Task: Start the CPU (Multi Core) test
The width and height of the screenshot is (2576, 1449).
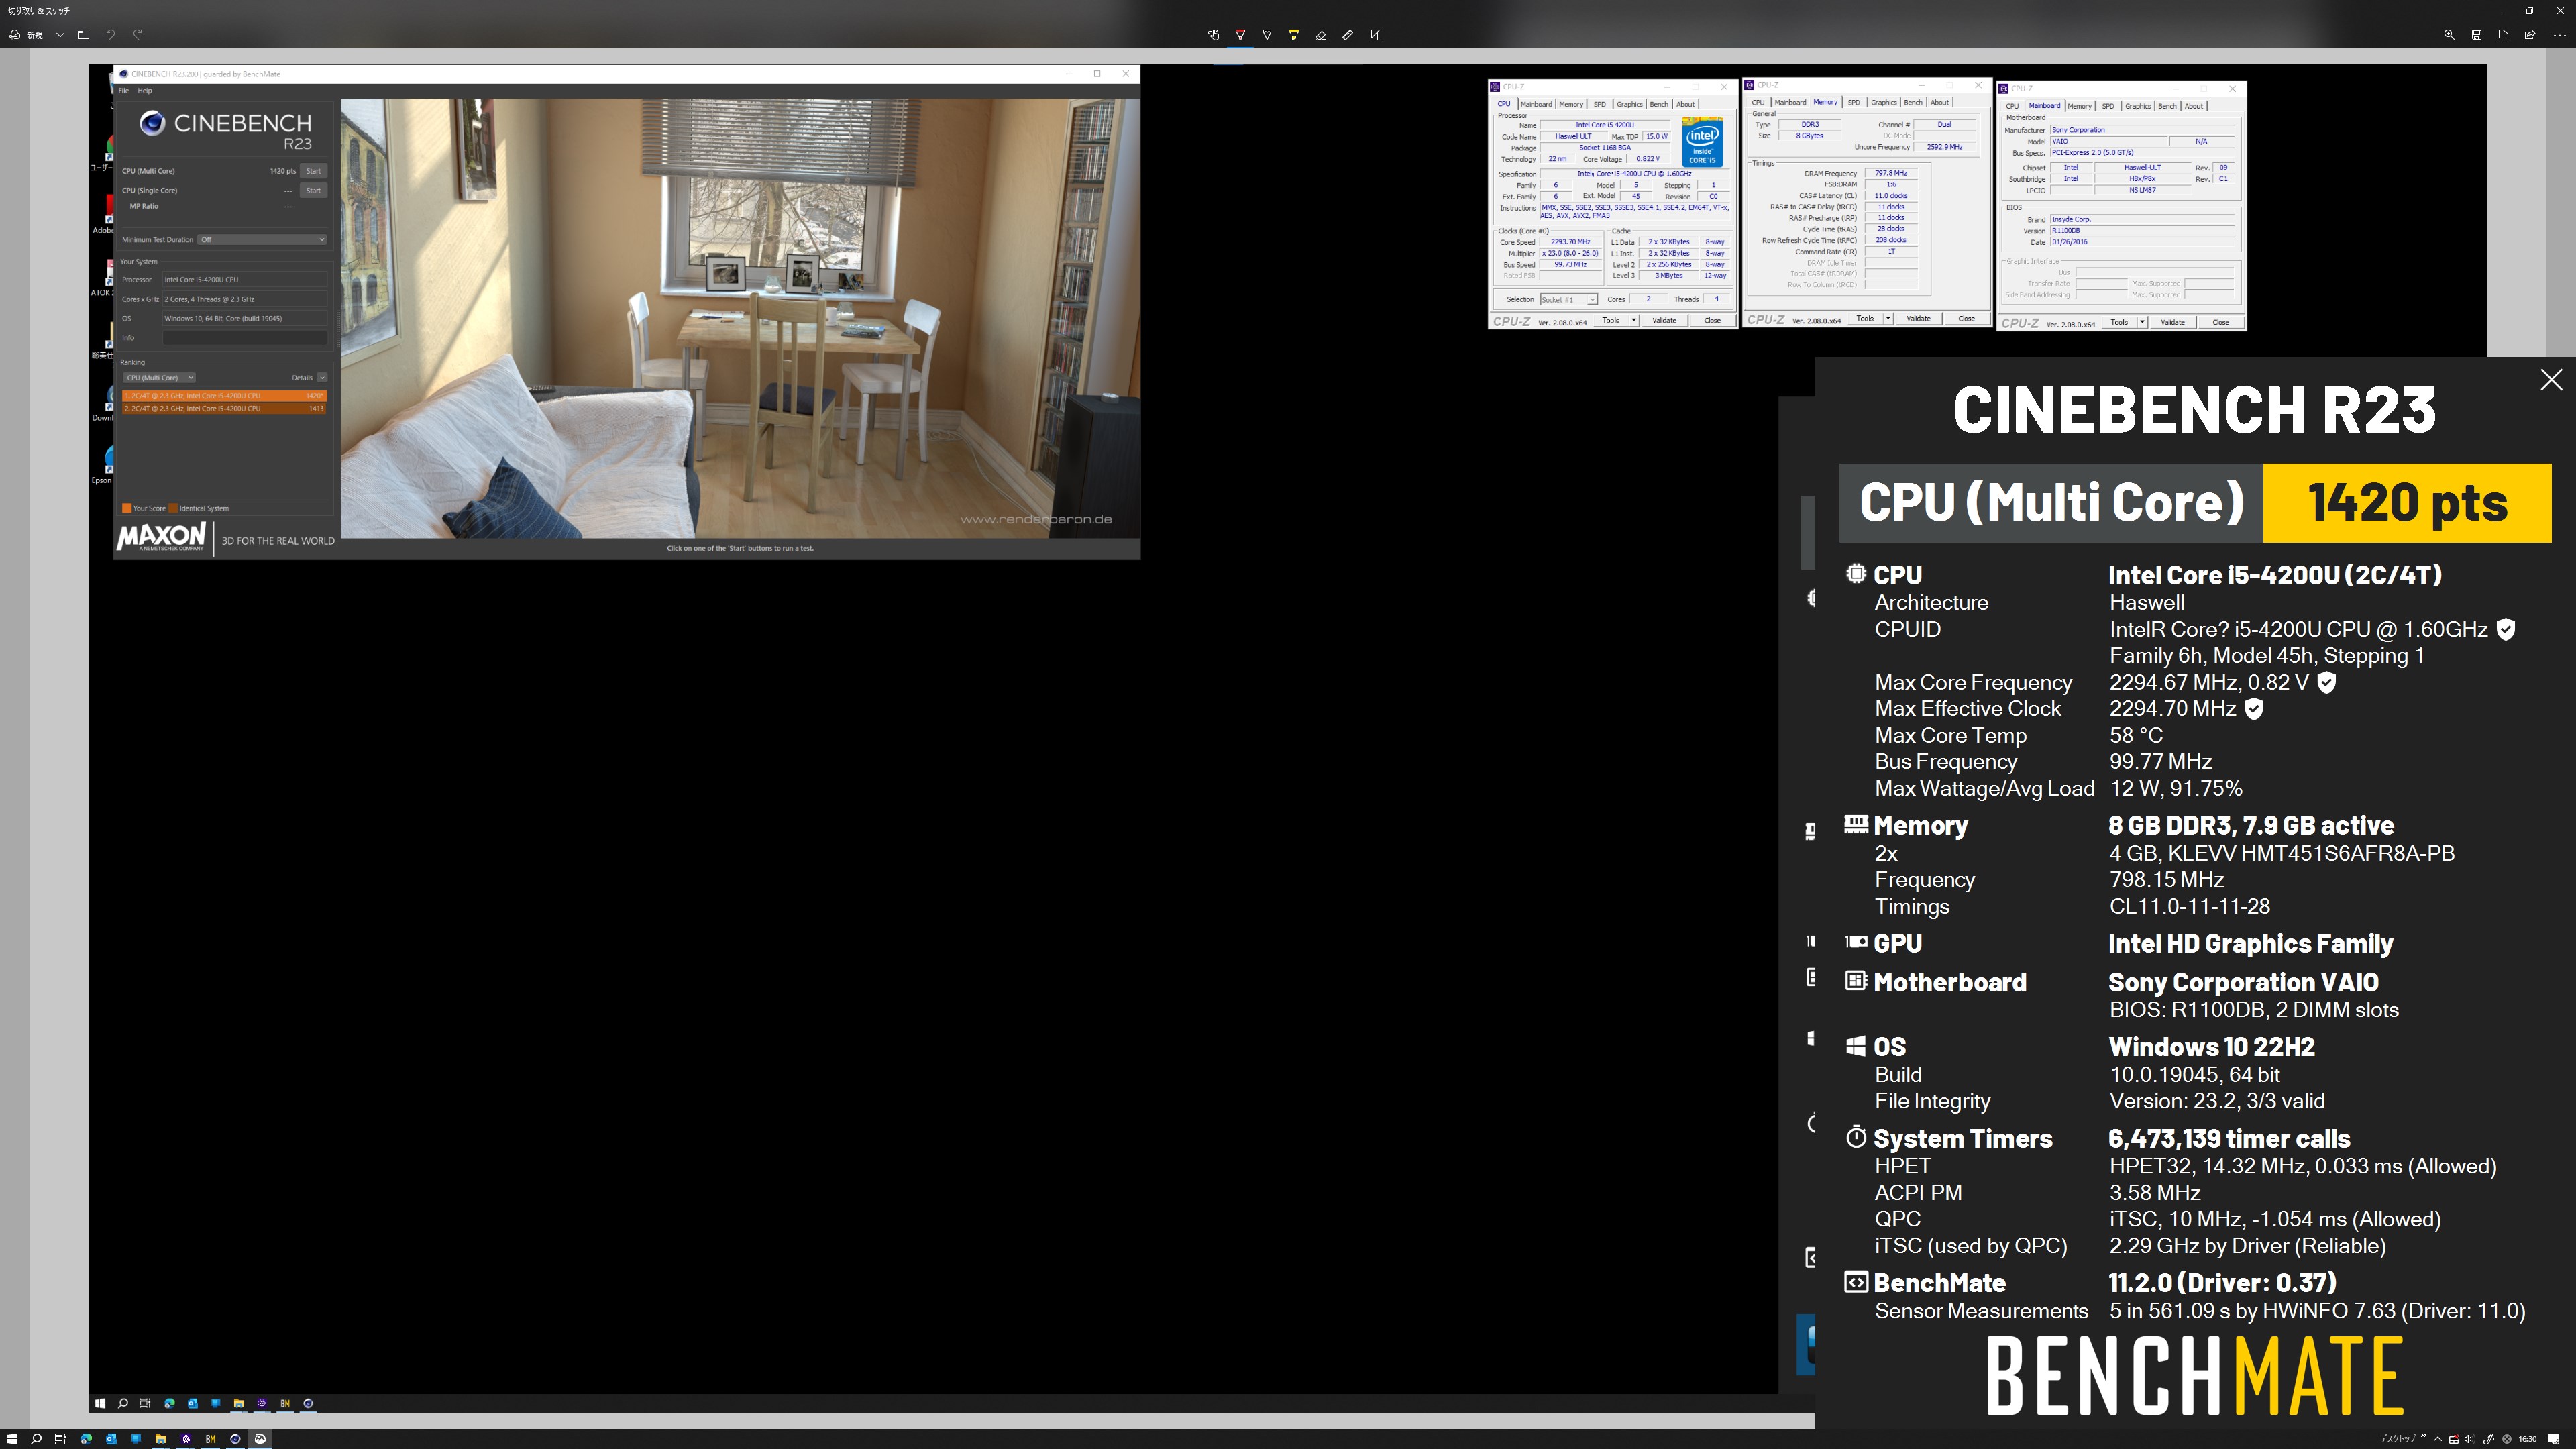Action: coord(313,171)
